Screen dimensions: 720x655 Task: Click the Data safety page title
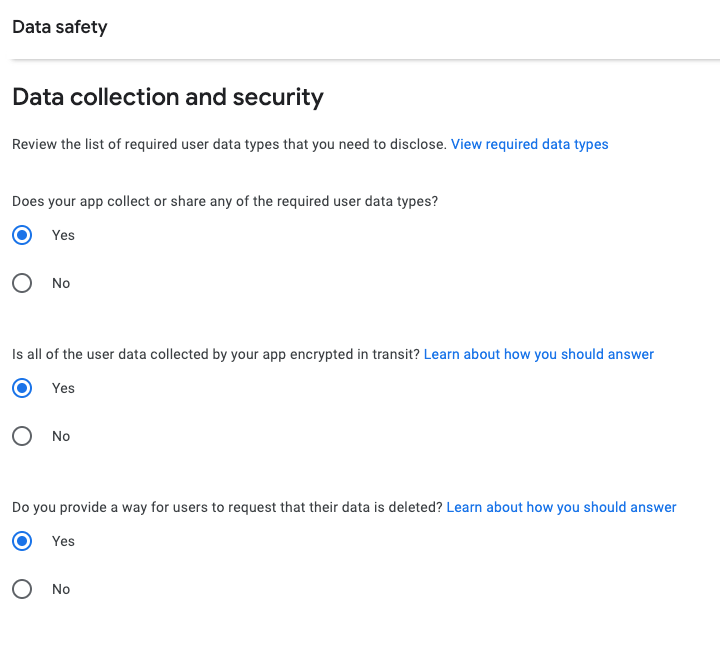[x=60, y=27]
